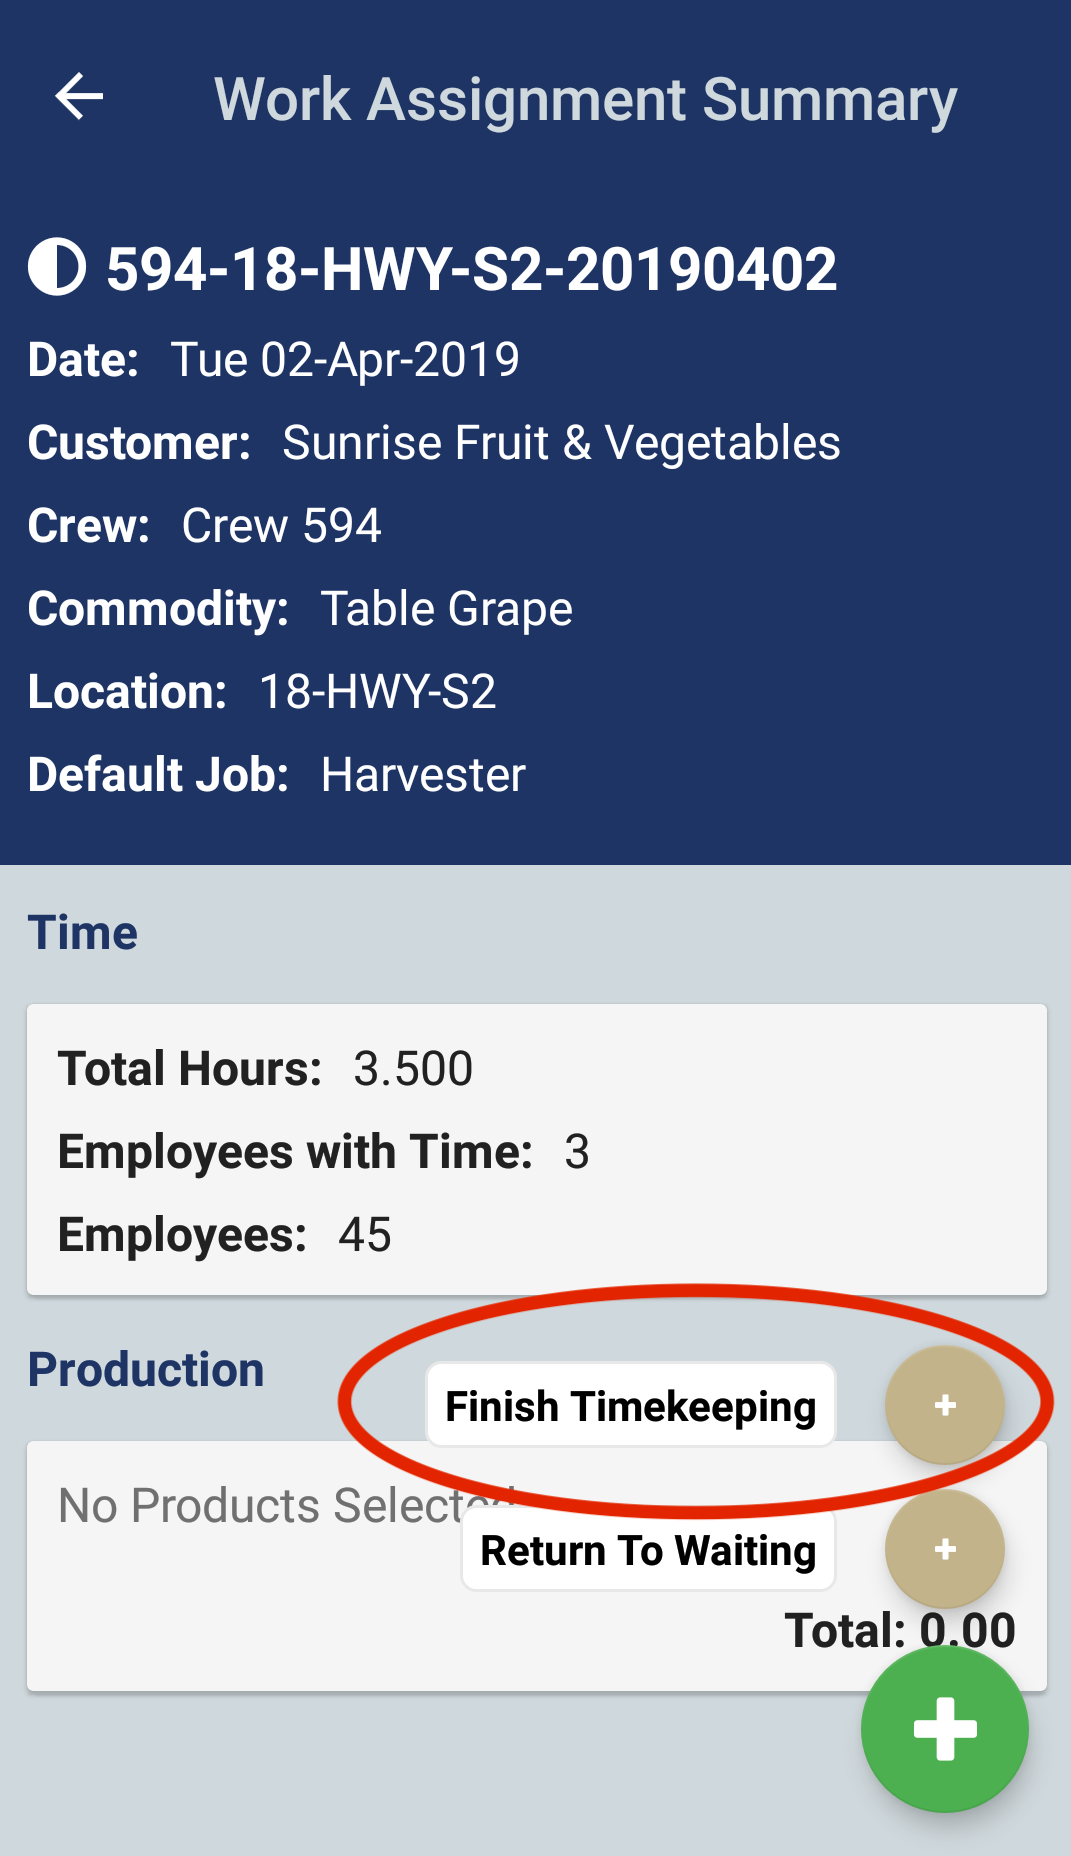The height and width of the screenshot is (1856, 1071).
Task: Tap the Date Tue 02-Apr-2019 row
Action: (274, 360)
